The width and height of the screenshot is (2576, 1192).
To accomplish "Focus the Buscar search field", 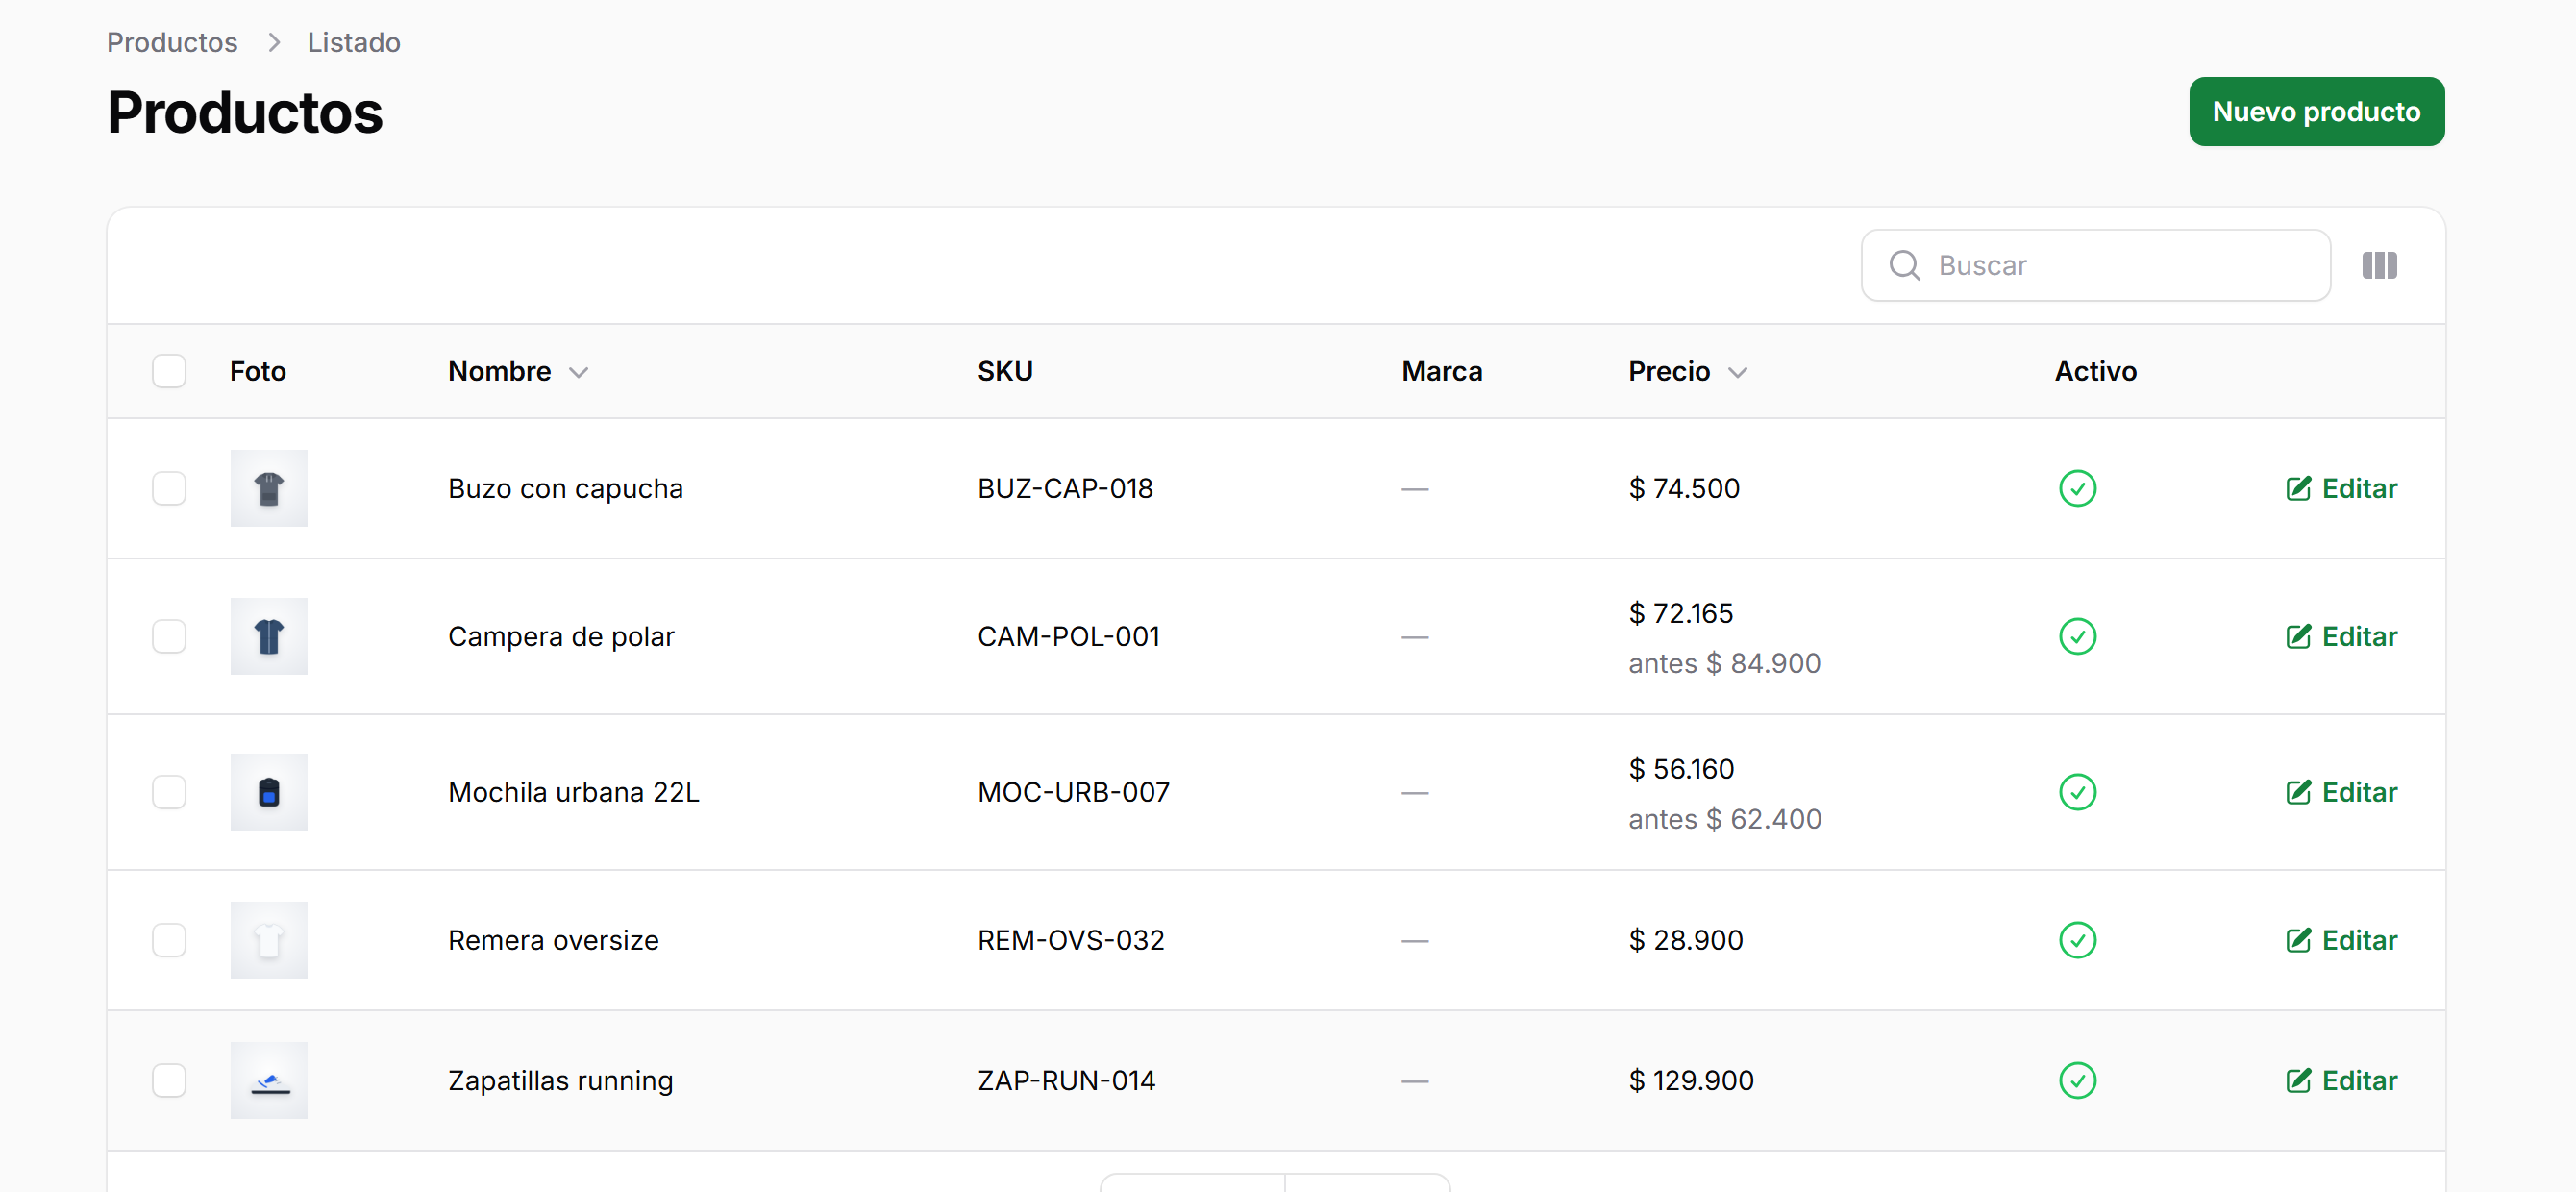I will pos(2095,265).
